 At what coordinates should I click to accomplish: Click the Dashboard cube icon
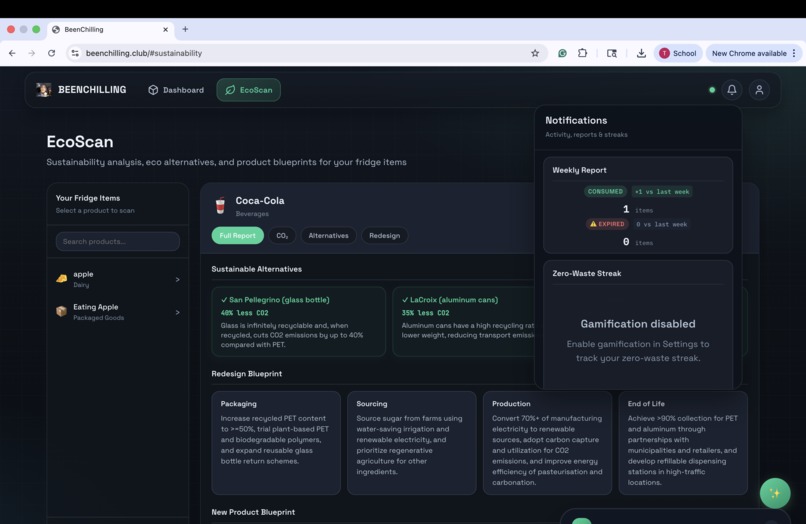(x=153, y=90)
